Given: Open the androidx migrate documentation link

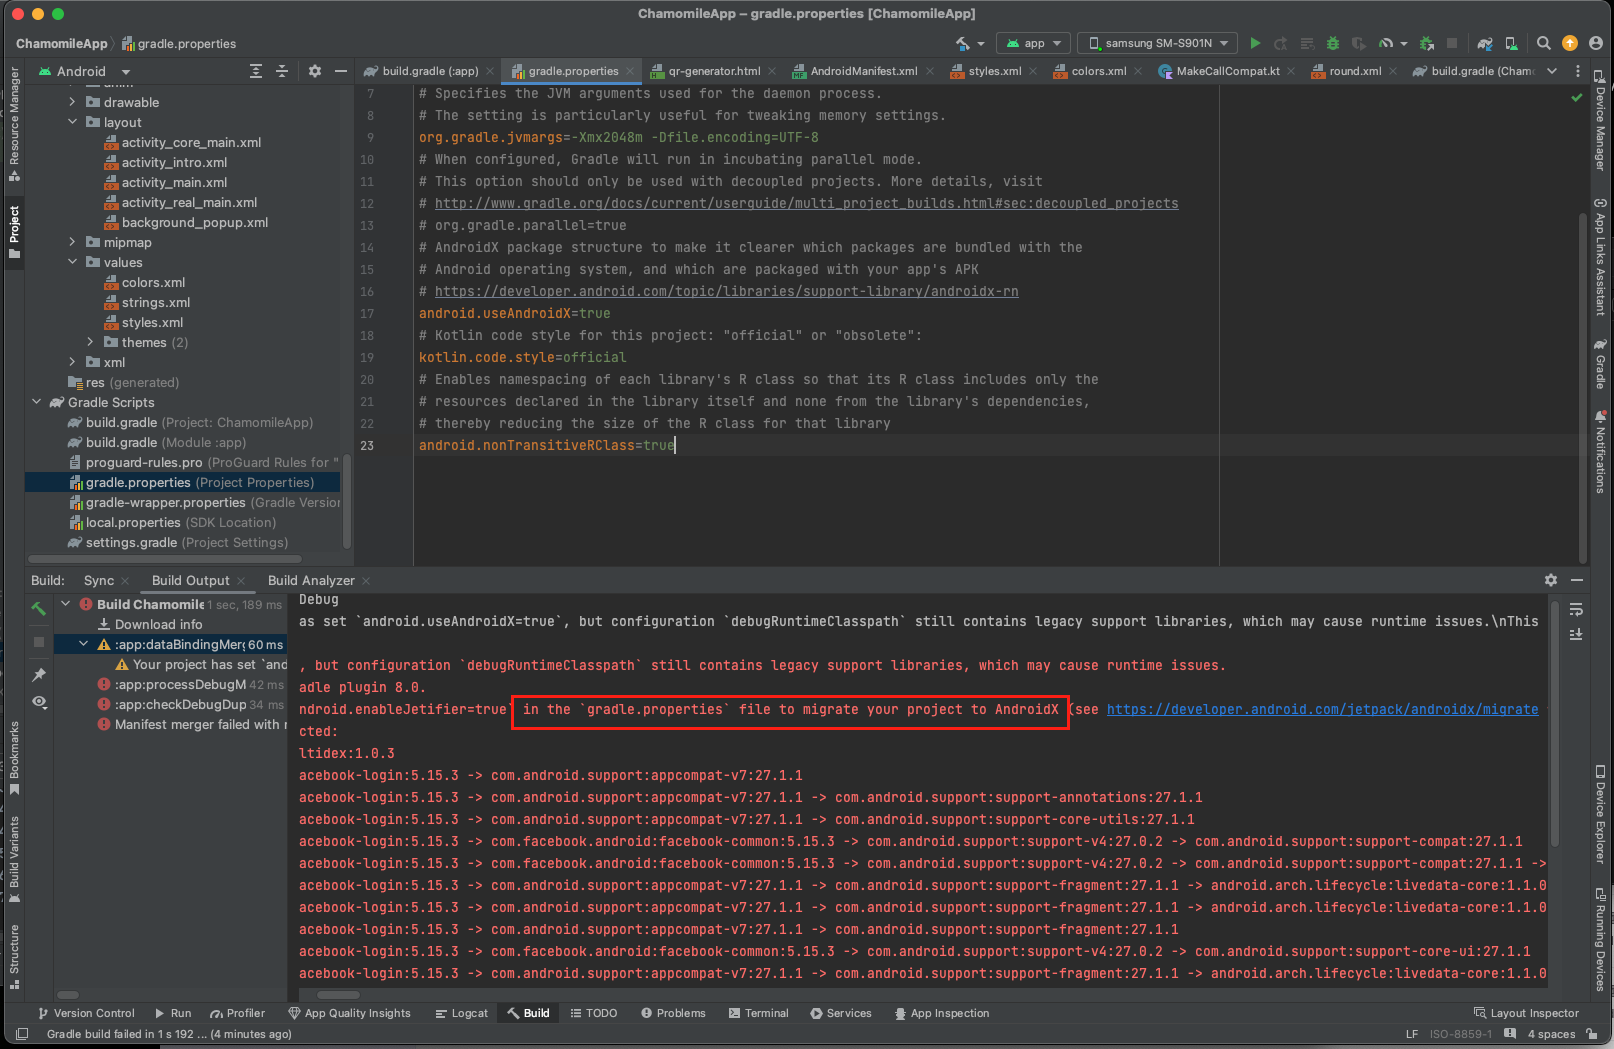Looking at the screenshot, I should 1322,709.
